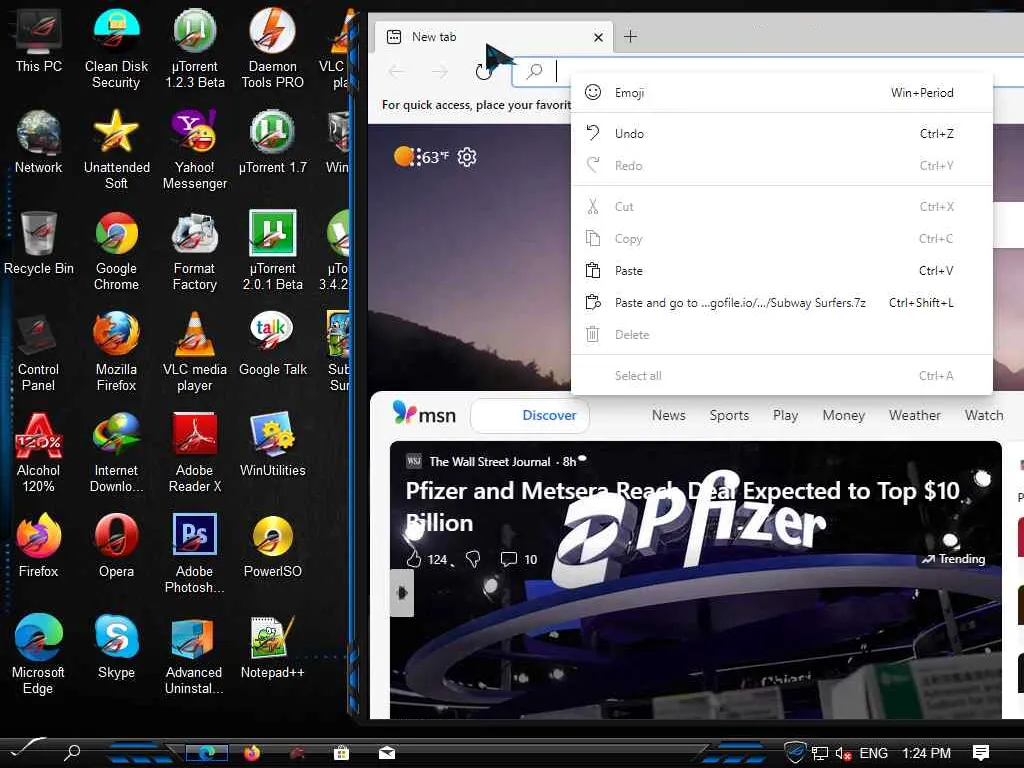The image size is (1024, 768).
Task: Click the greyed Select all entry
Action: [x=782, y=376]
